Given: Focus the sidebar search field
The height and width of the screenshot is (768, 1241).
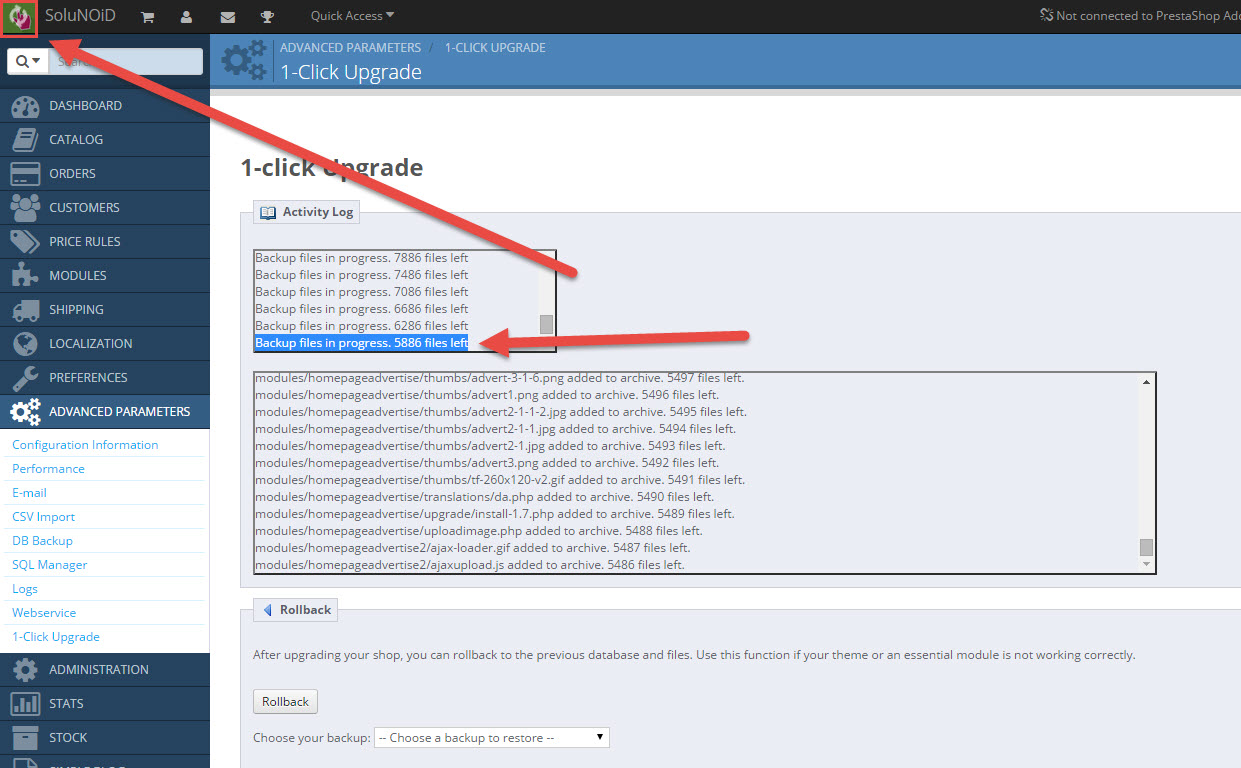Looking at the screenshot, I should tap(125, 61).
